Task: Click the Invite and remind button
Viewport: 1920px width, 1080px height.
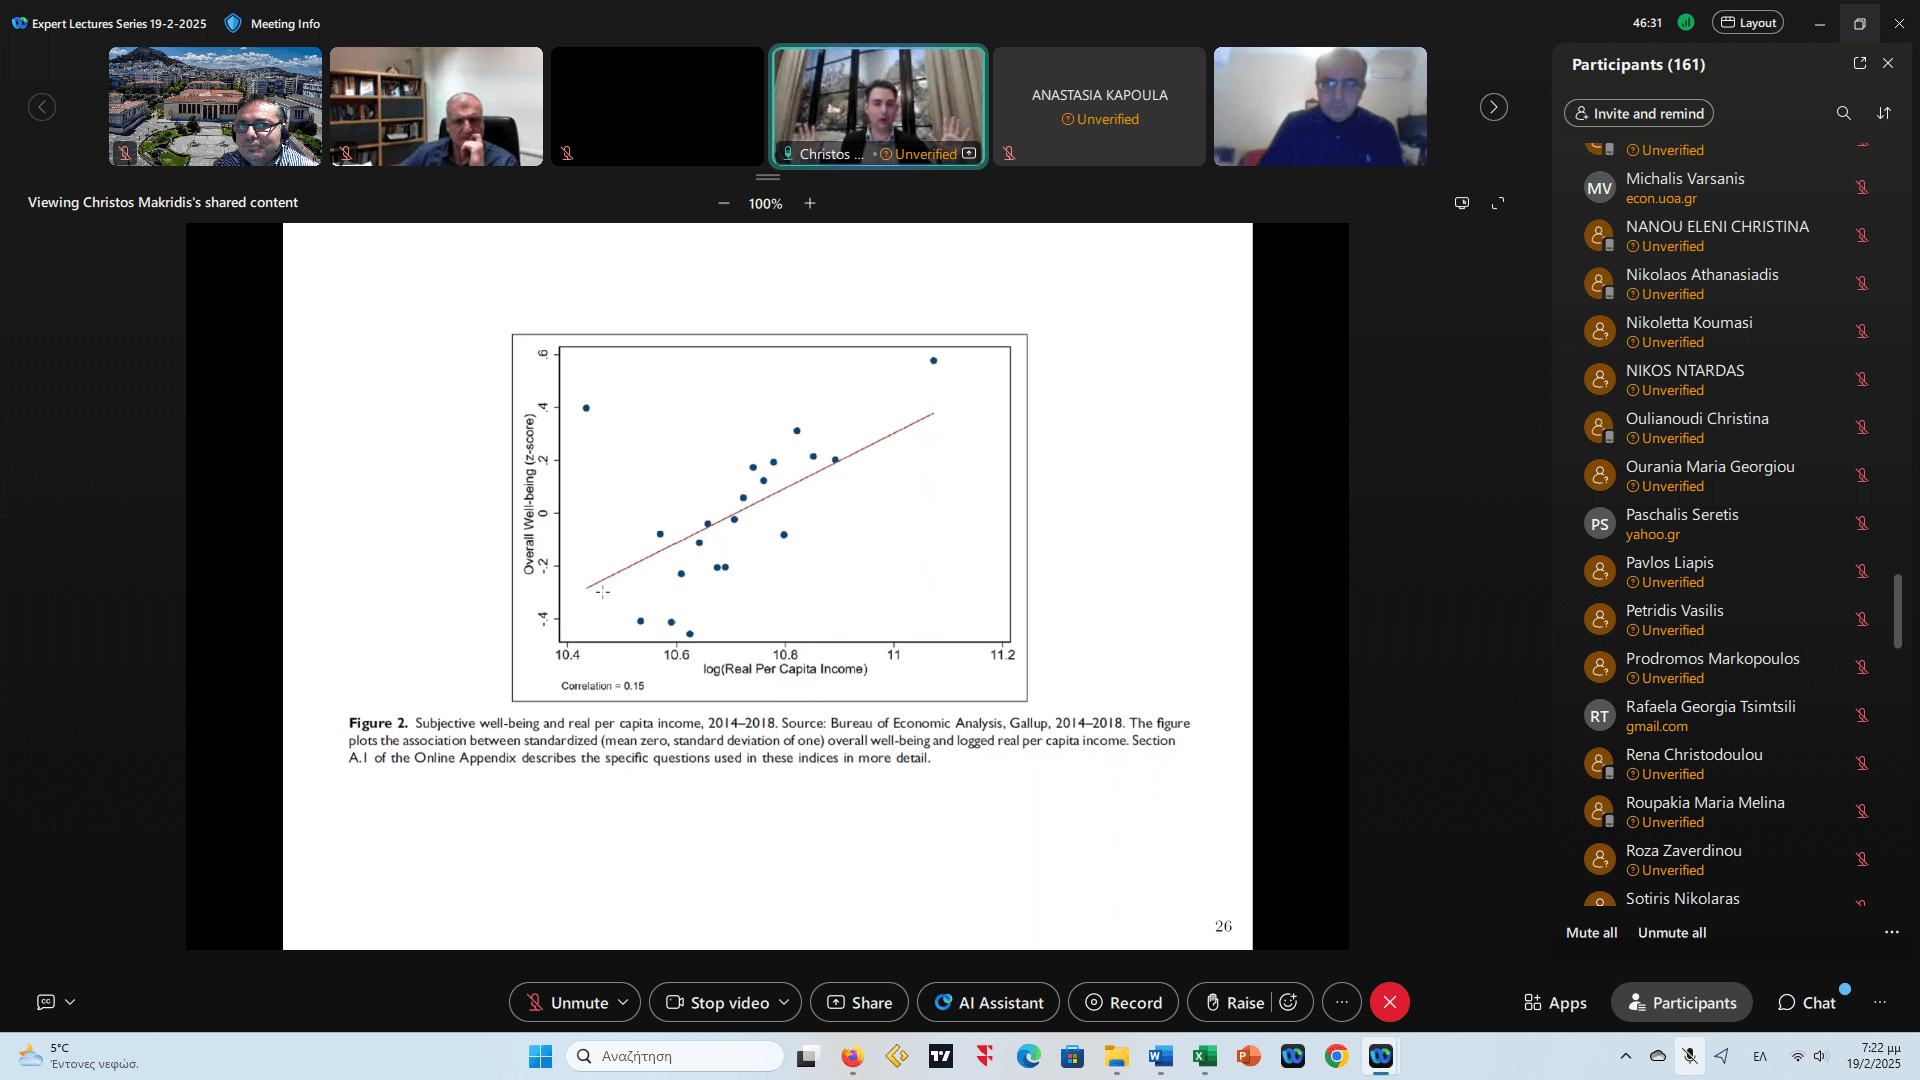Action: [1638, 113]
